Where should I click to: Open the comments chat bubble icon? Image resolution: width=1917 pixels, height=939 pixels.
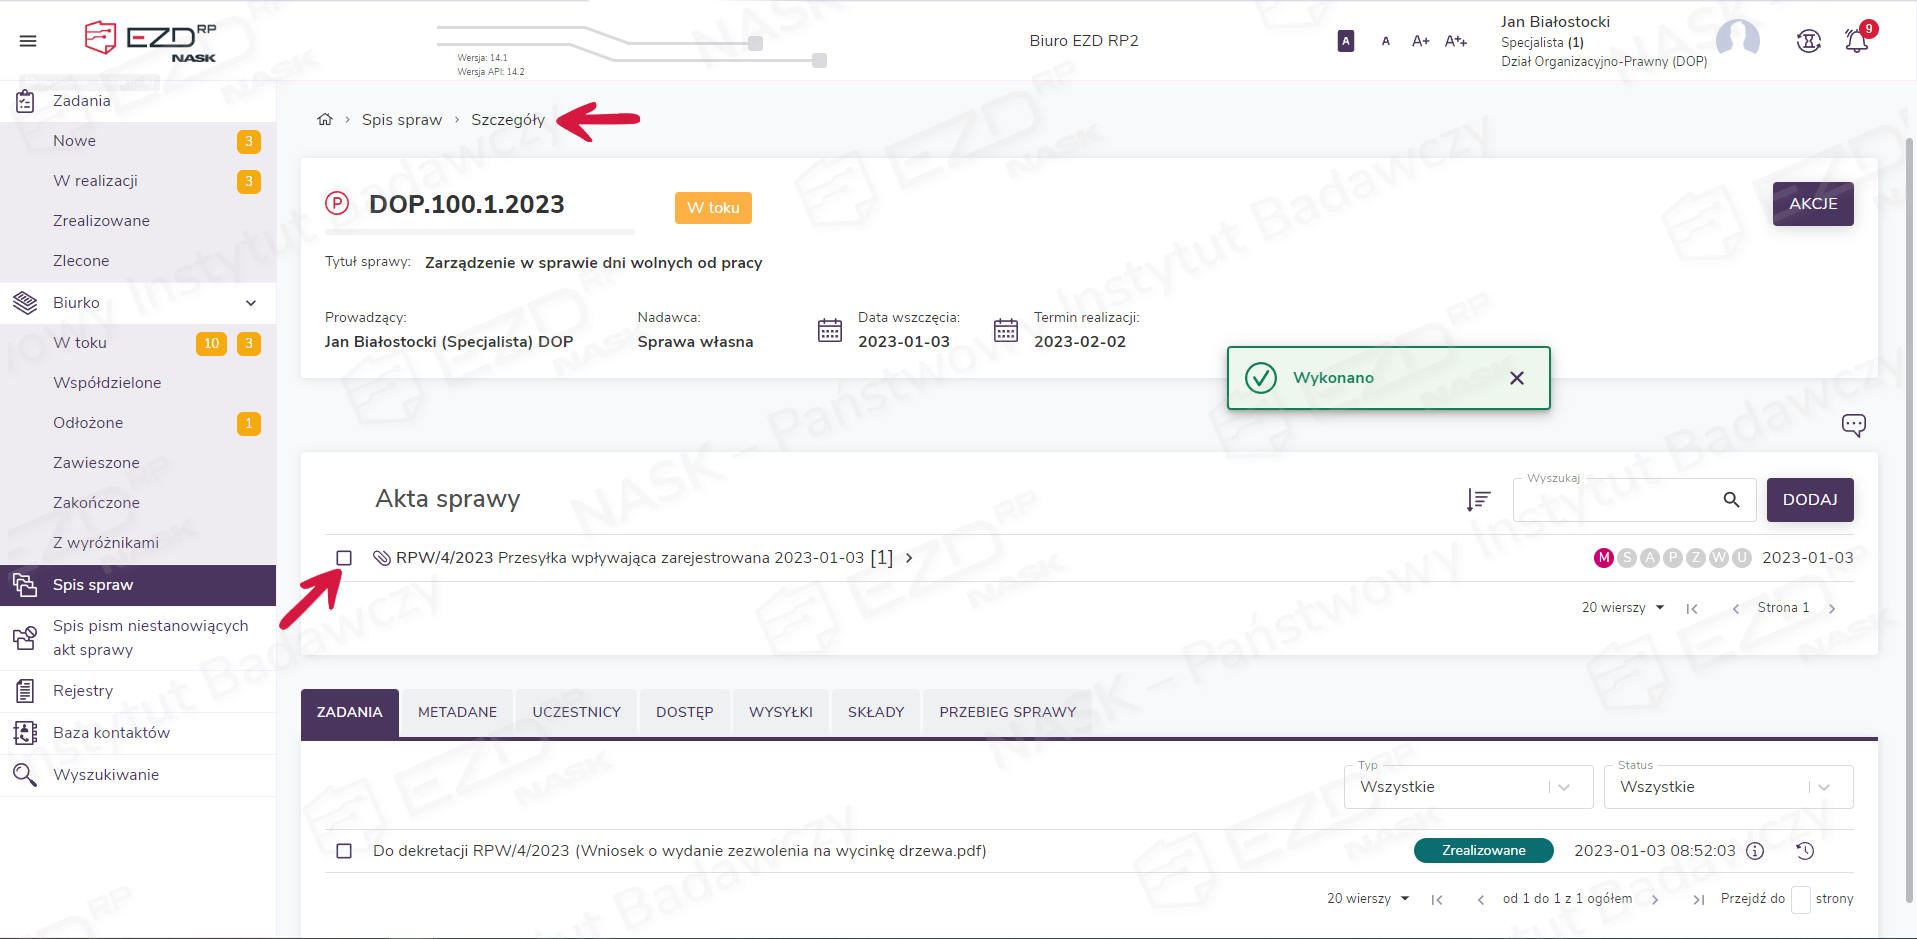click(1853, 425)
